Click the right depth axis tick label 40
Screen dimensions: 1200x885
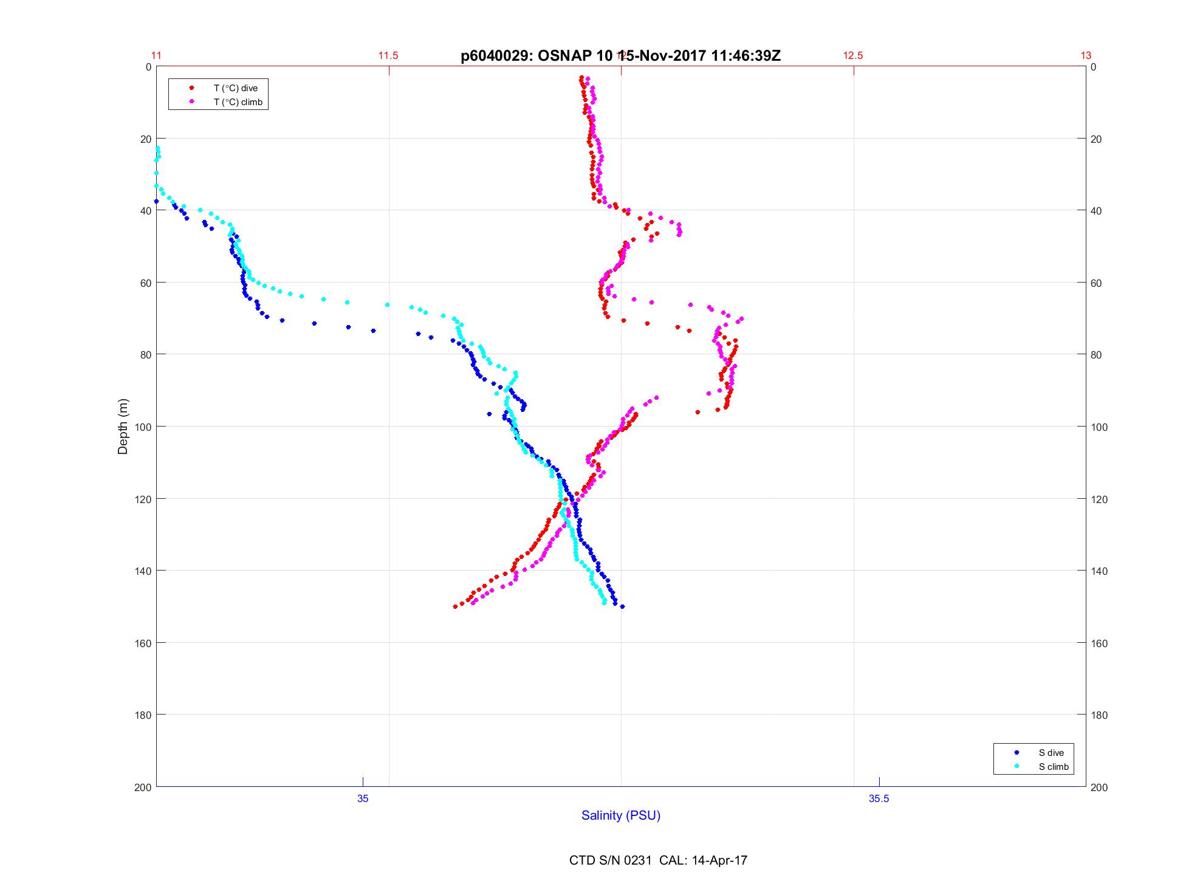point(1097,211)
